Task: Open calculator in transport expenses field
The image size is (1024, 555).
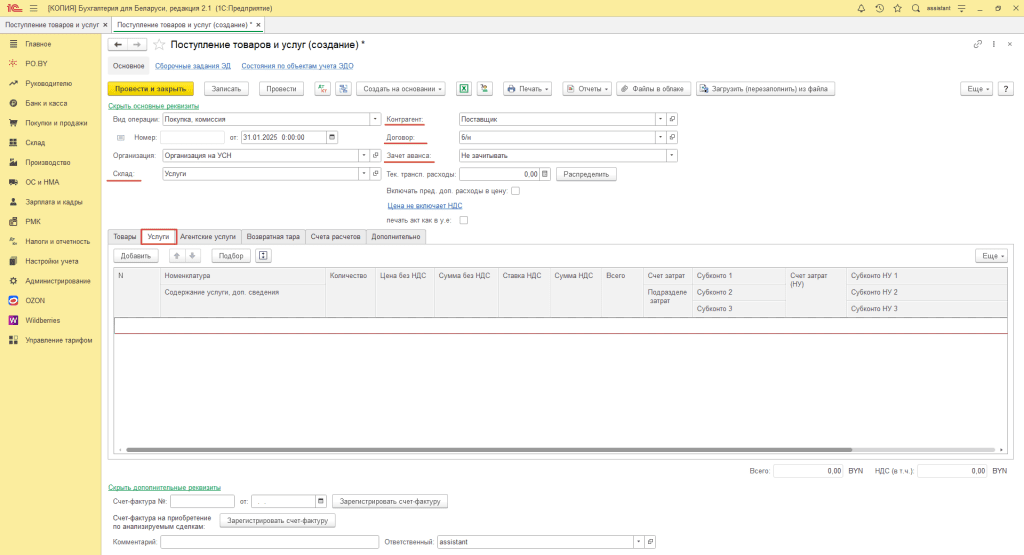Action: tap(545, 173)
